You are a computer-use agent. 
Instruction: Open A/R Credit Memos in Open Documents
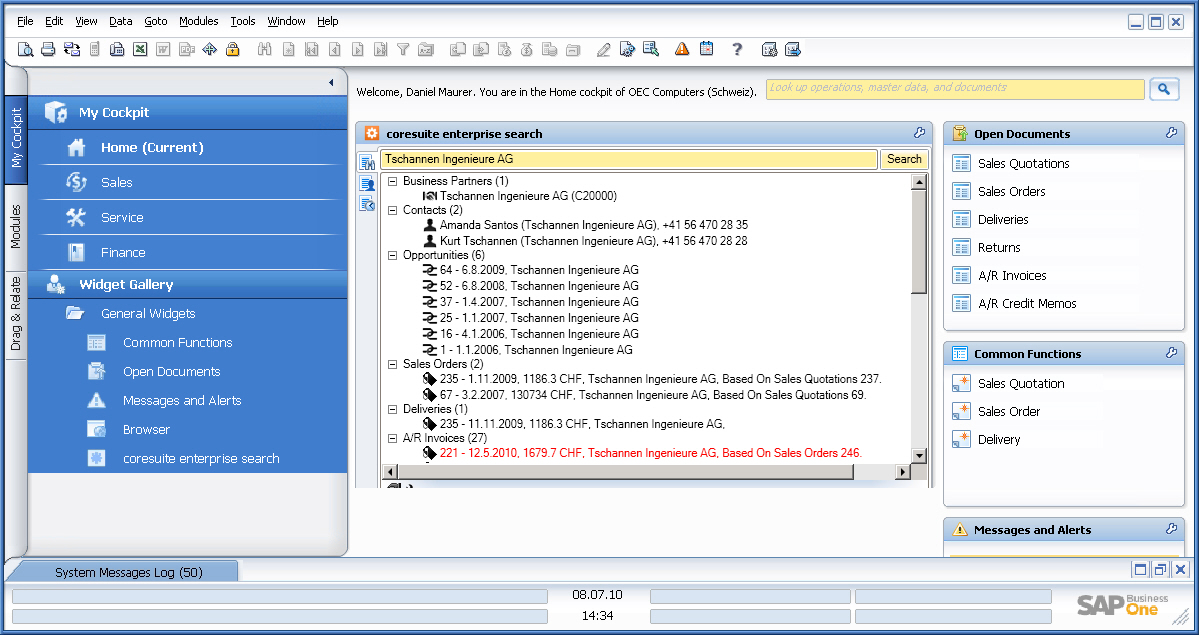pyautogui.click(x=1027, y=304)
